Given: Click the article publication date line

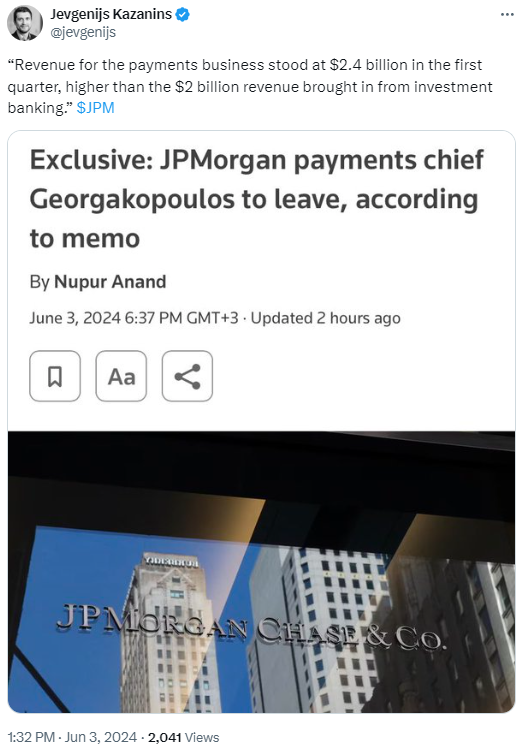Looking at the screenshot, I should click(x=215, y=318).
